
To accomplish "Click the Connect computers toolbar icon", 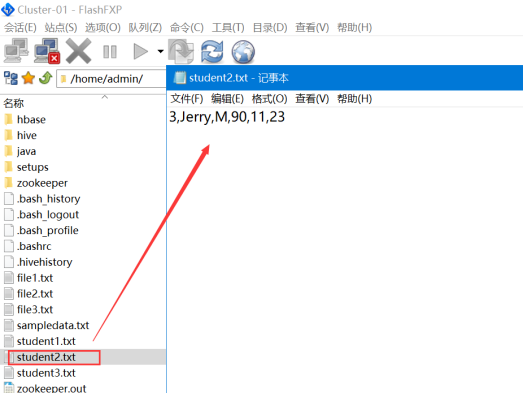I will click(x=16, y=51).
